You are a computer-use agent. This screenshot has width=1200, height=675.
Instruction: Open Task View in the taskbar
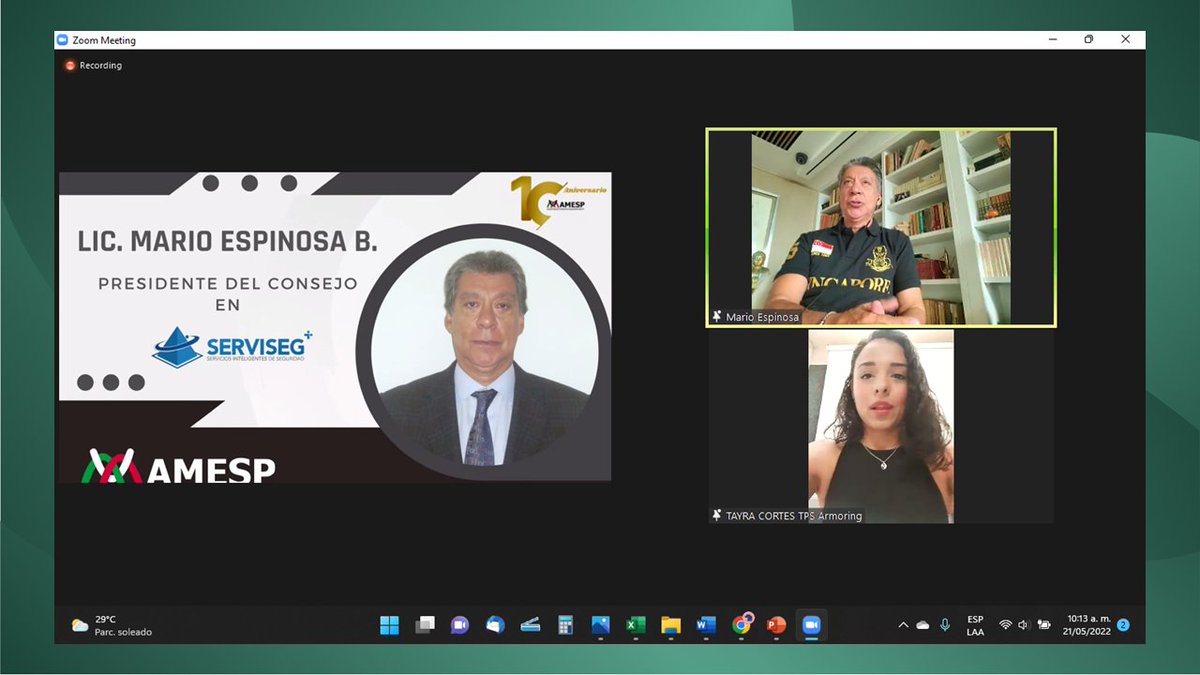click(425, 625)
